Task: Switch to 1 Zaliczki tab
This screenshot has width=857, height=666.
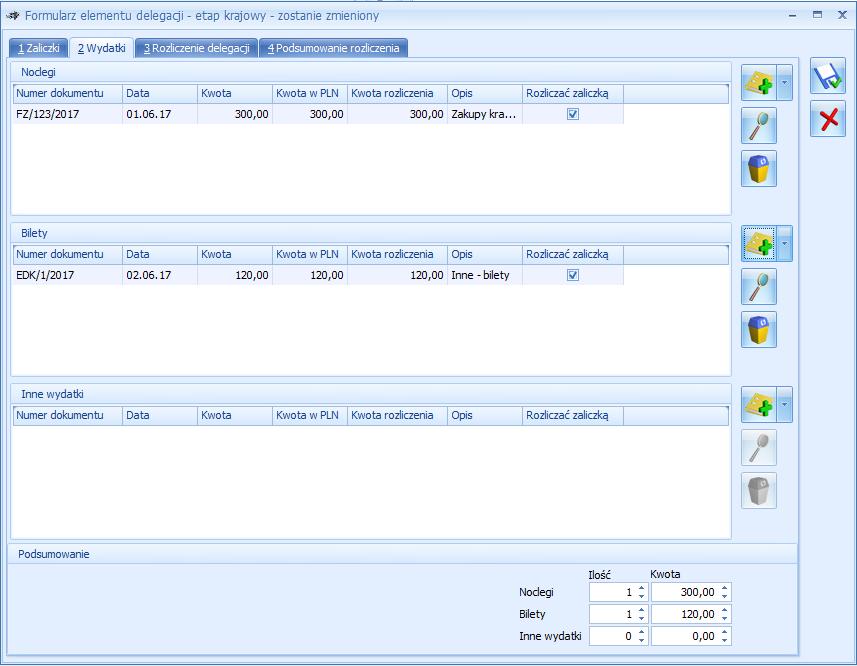Action: coord(38,48)
